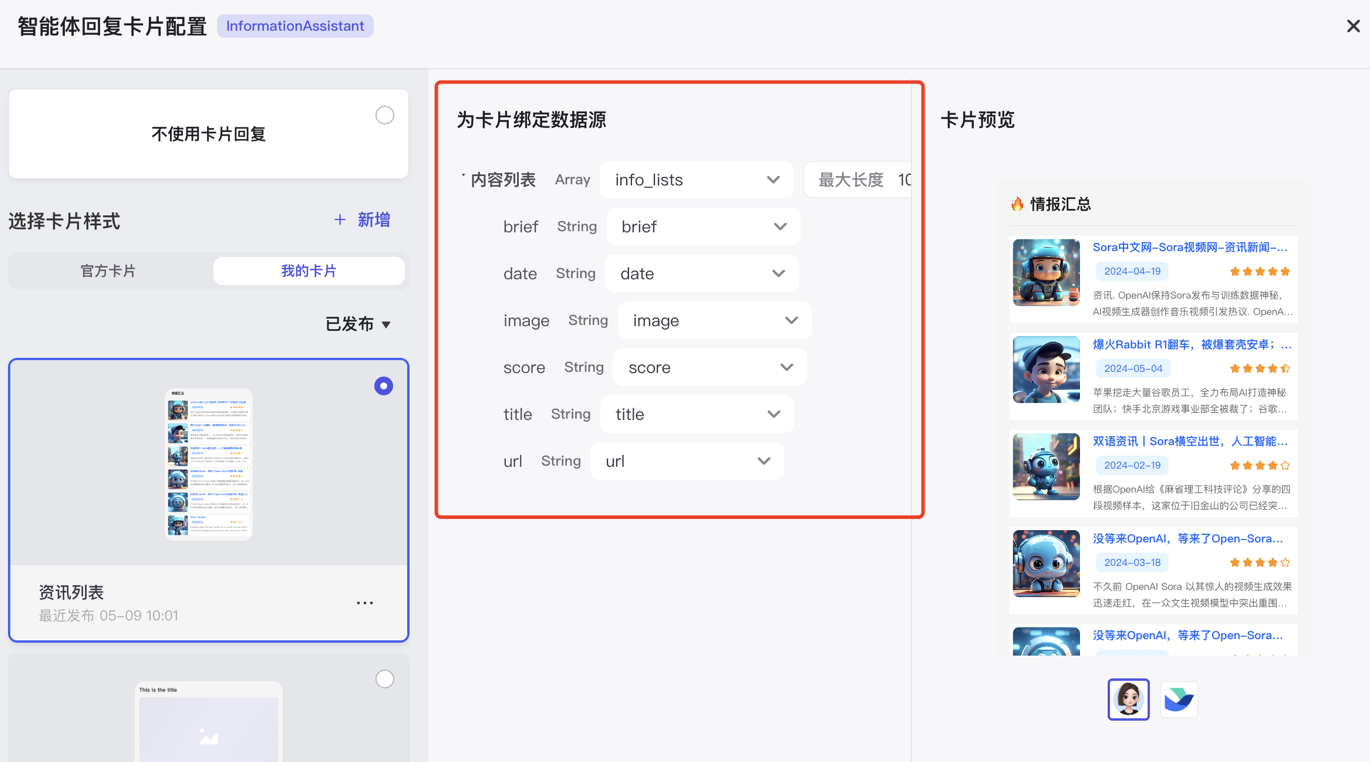Open the 爆火Rabbit R1翻车 news title link
This screenshot has height=762, width=1370.
[1192, 344]
